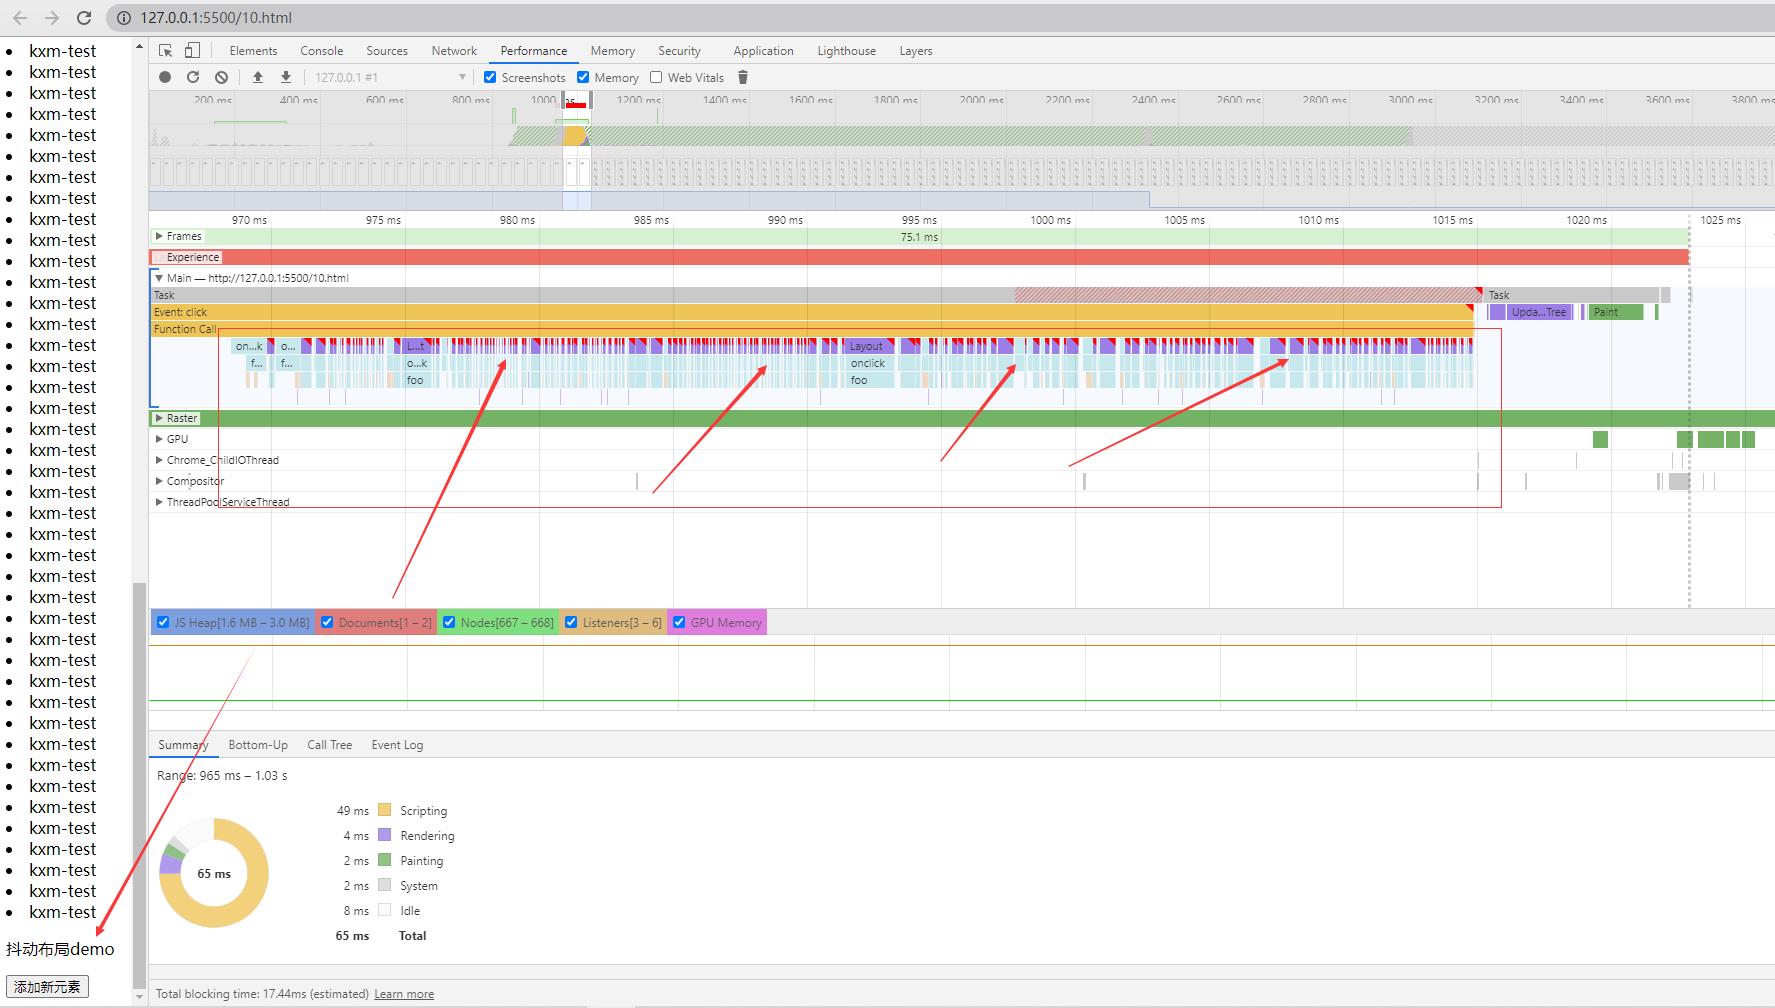Click the 75.1 ms frame bar

[x=919, y=237]
